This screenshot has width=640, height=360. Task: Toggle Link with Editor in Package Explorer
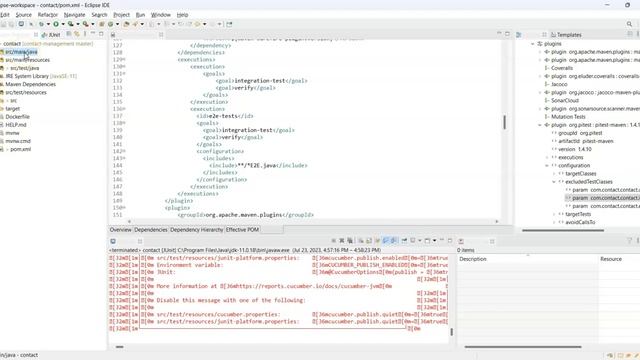click(x=76, y=34)
